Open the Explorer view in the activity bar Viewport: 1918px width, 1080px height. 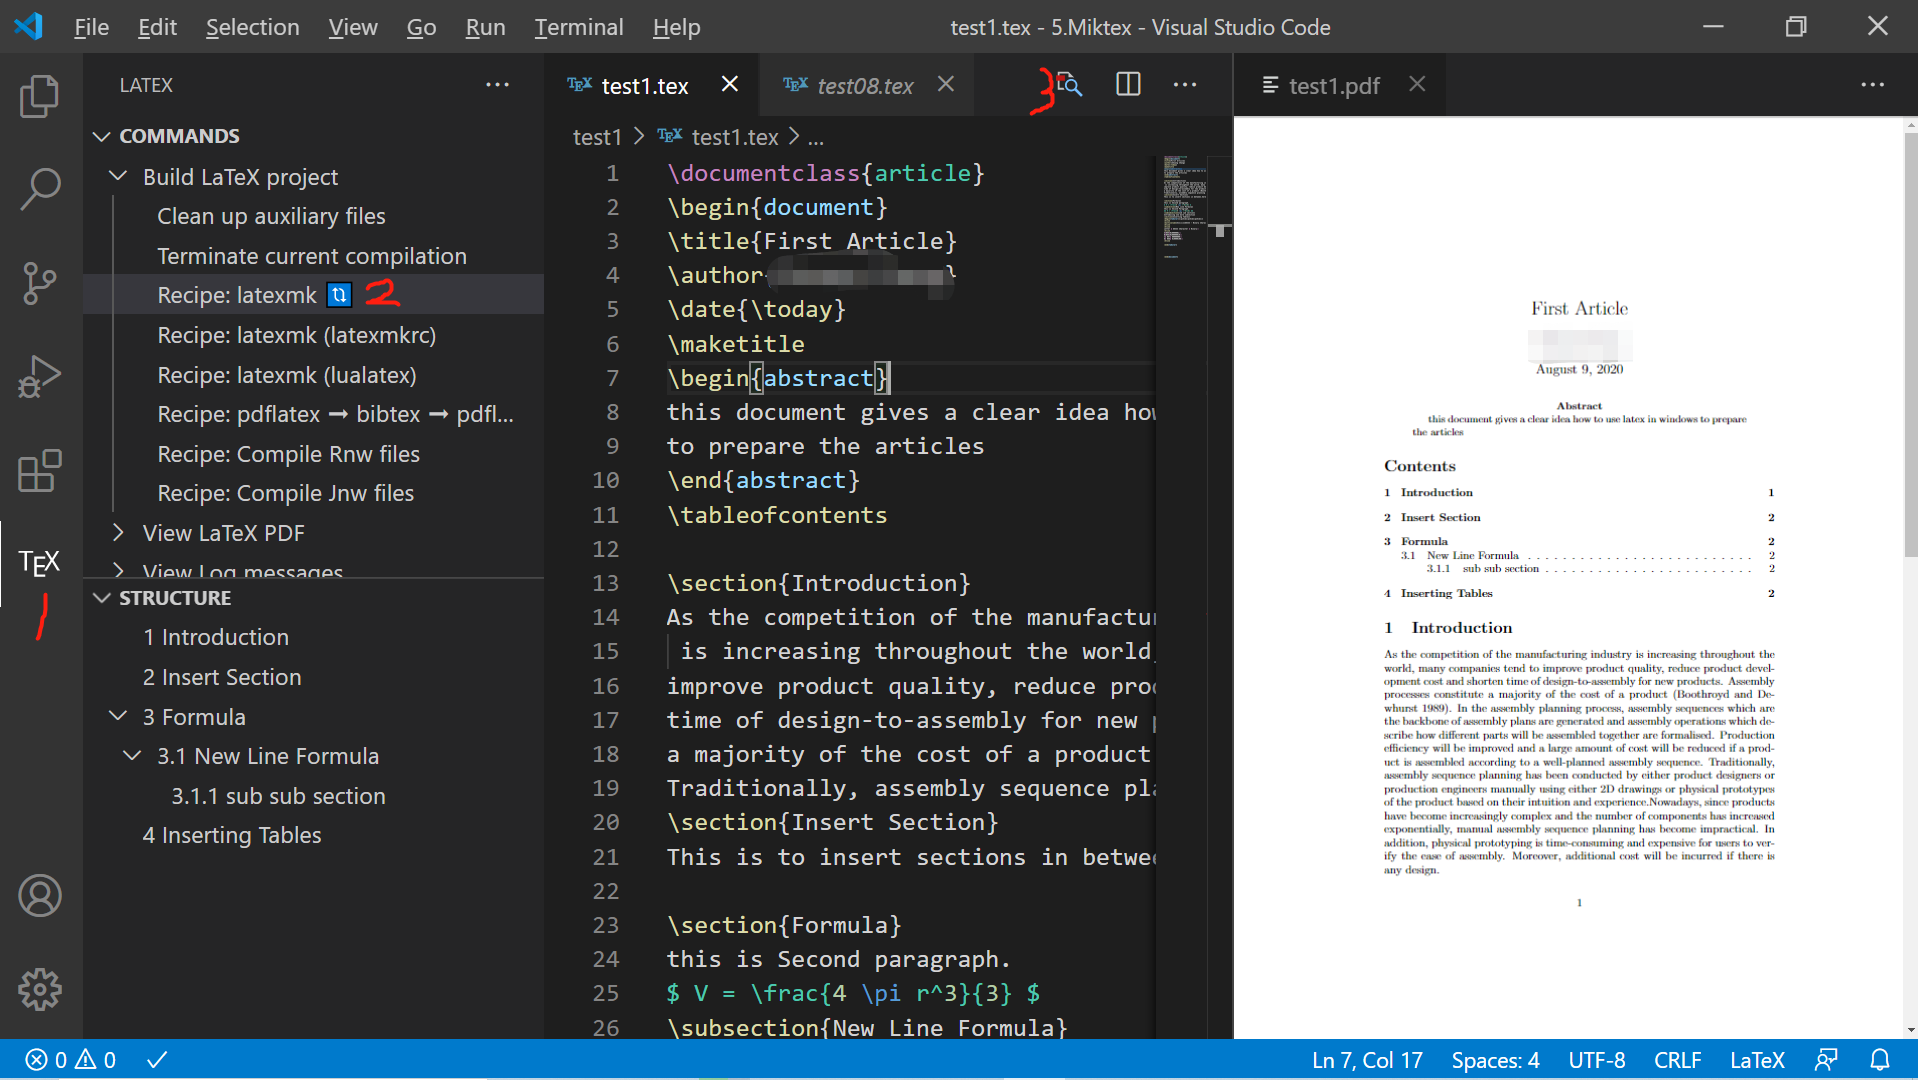pos(39,96)
